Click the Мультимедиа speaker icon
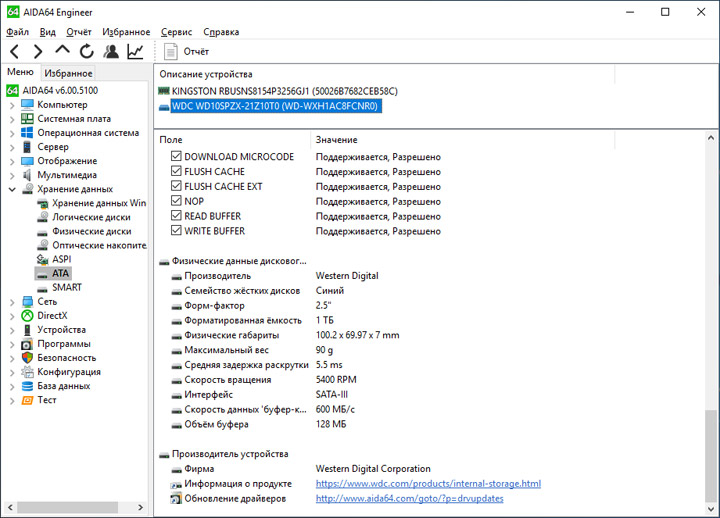Viewport: 720px width, 518px height. pyautogui.click(x=27, y=175)
